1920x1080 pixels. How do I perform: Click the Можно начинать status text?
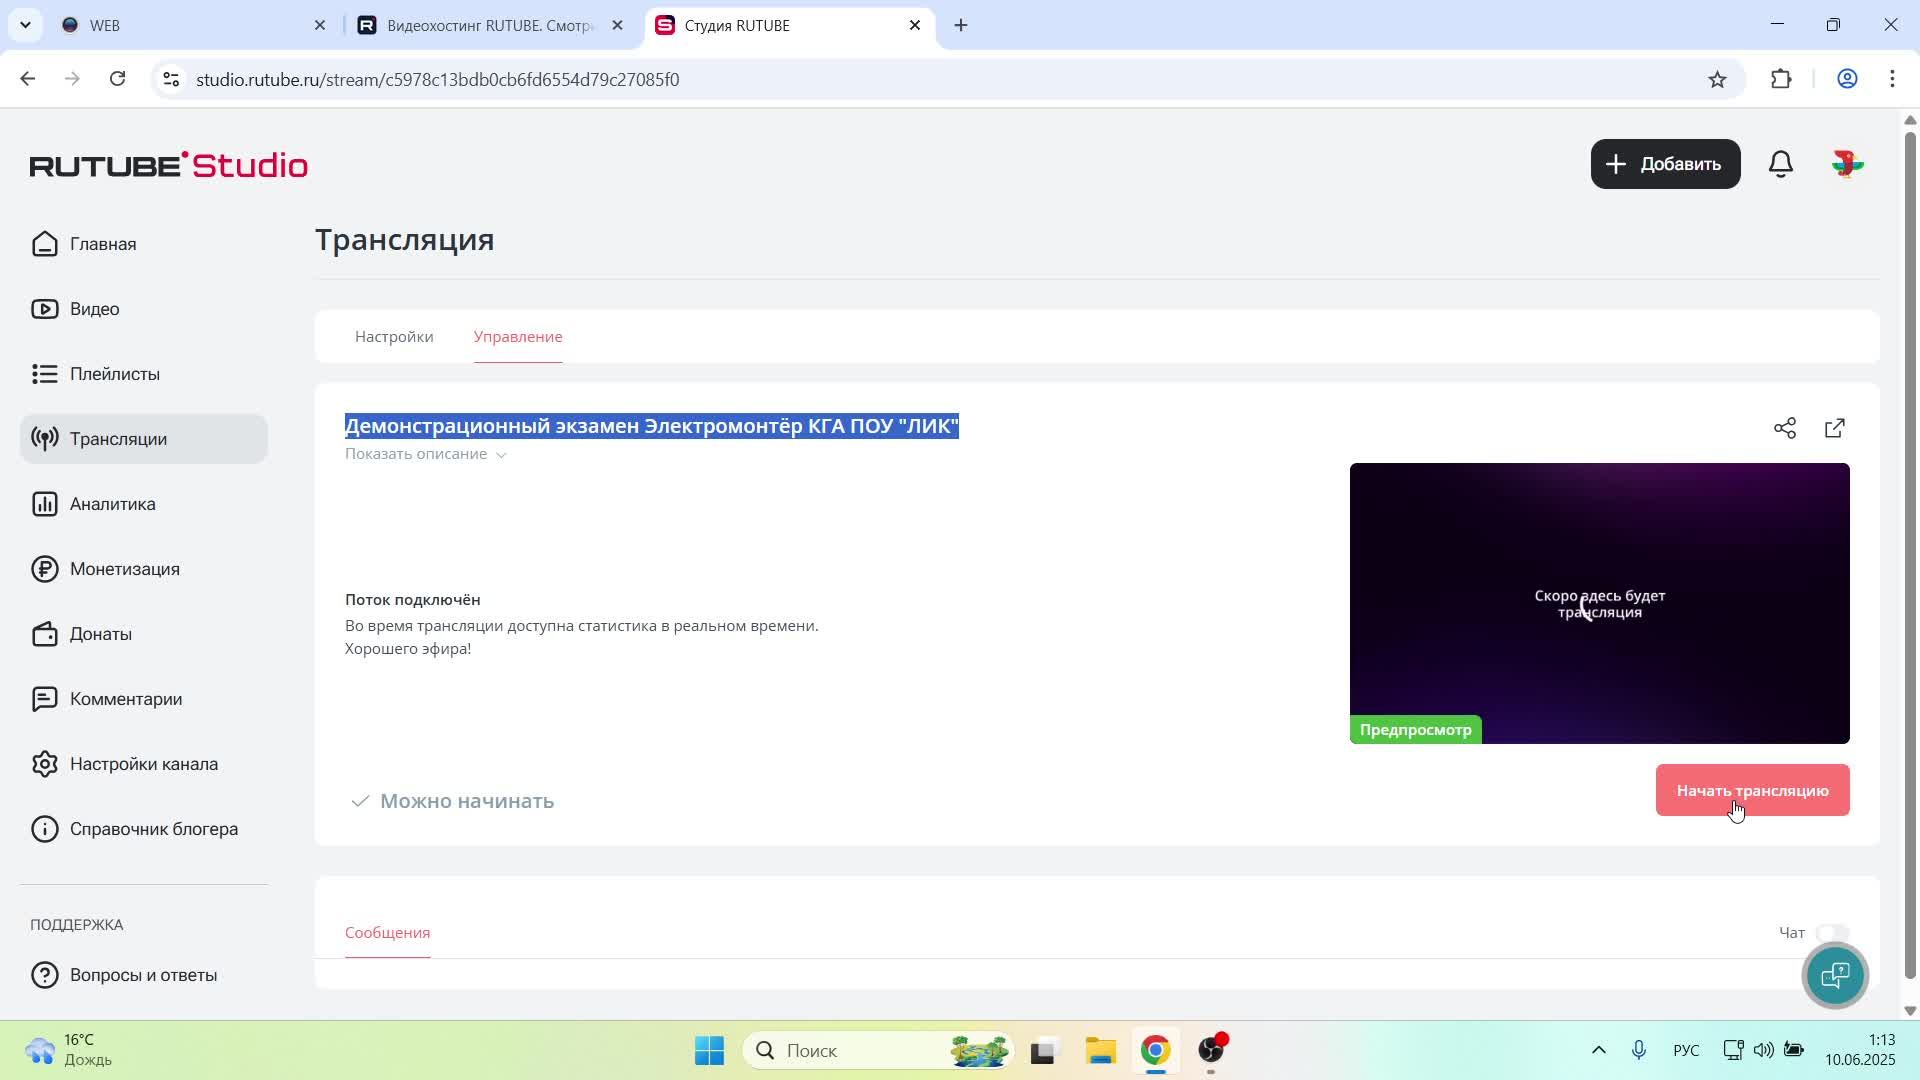coord(467,801)
